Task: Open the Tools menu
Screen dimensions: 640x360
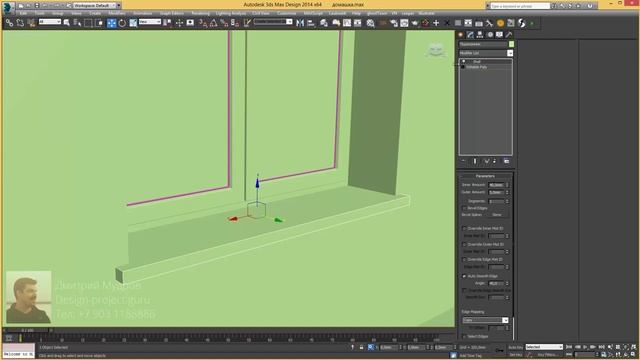Action: point(40,13)
